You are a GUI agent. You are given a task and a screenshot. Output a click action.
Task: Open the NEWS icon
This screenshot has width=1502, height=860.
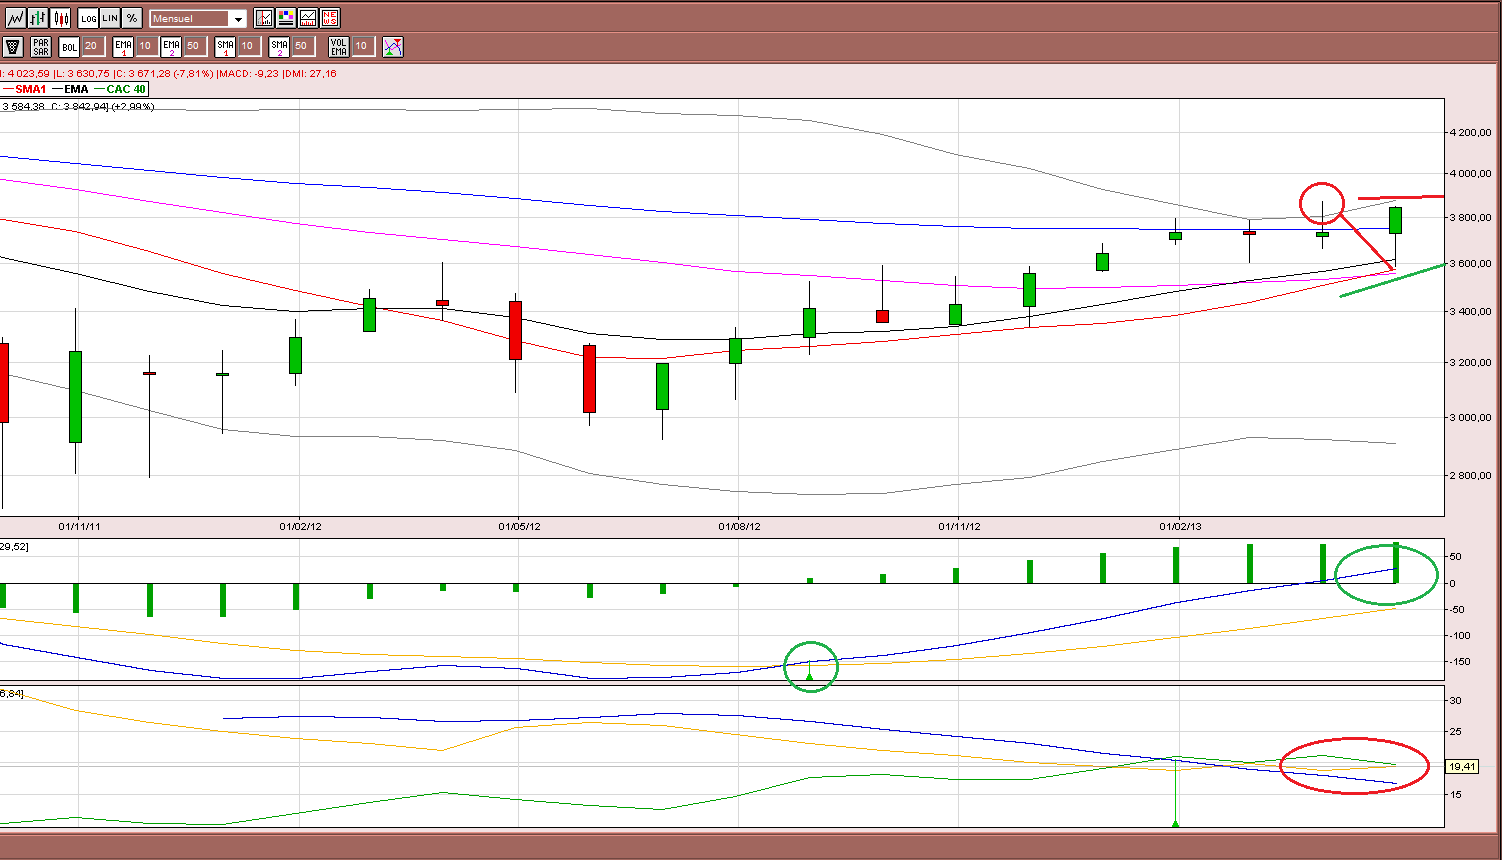(x=330, y=18)
